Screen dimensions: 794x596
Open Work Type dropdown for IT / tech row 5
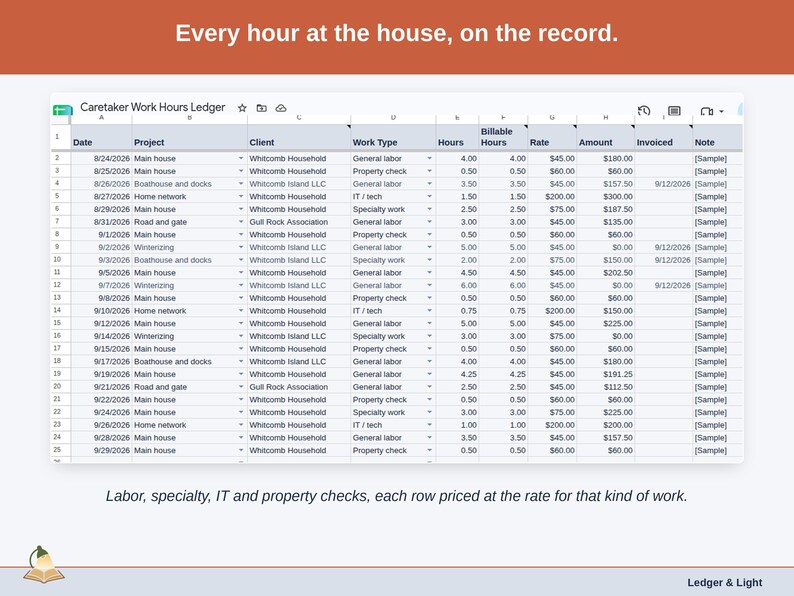[x=429, y=196]
